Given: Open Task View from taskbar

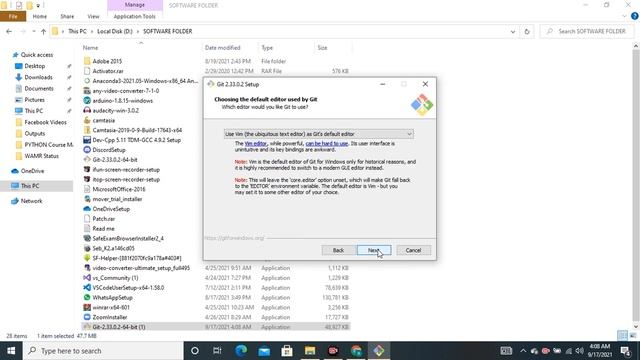Looking at the screenshot, I should pyautogui.click(x=217, y=351).
